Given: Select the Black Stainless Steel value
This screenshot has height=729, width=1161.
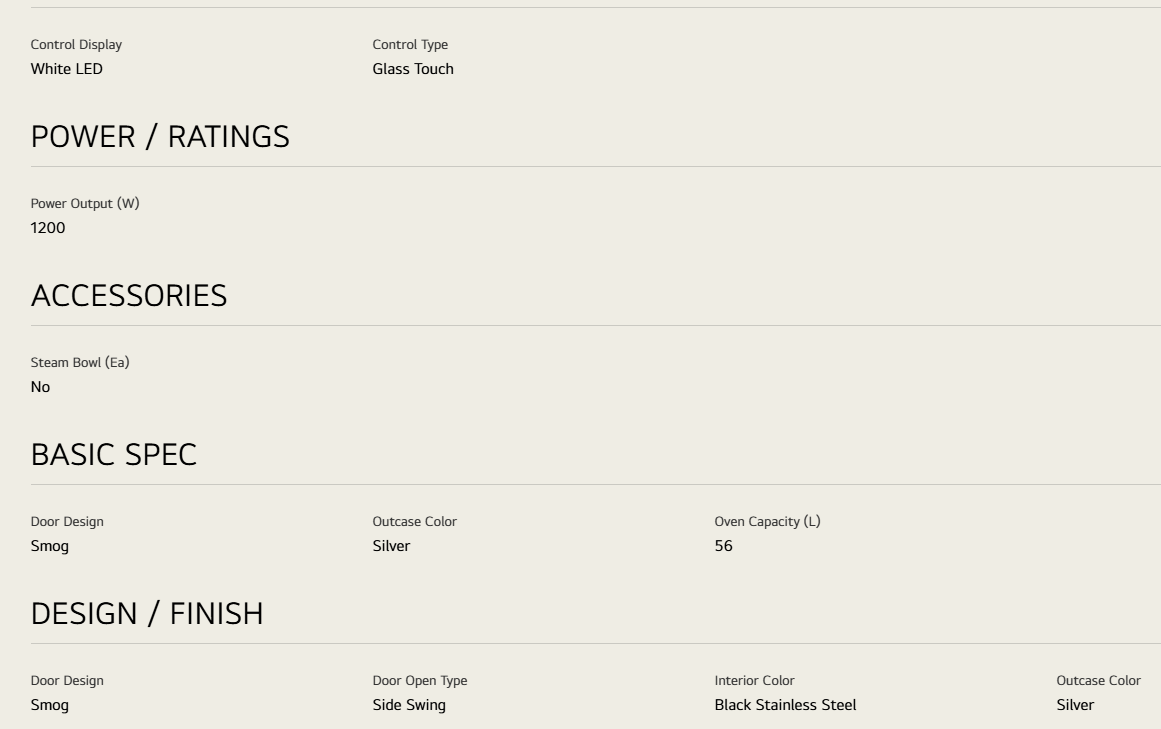Looking at the screenshot, I should click(x=786, y=705).
